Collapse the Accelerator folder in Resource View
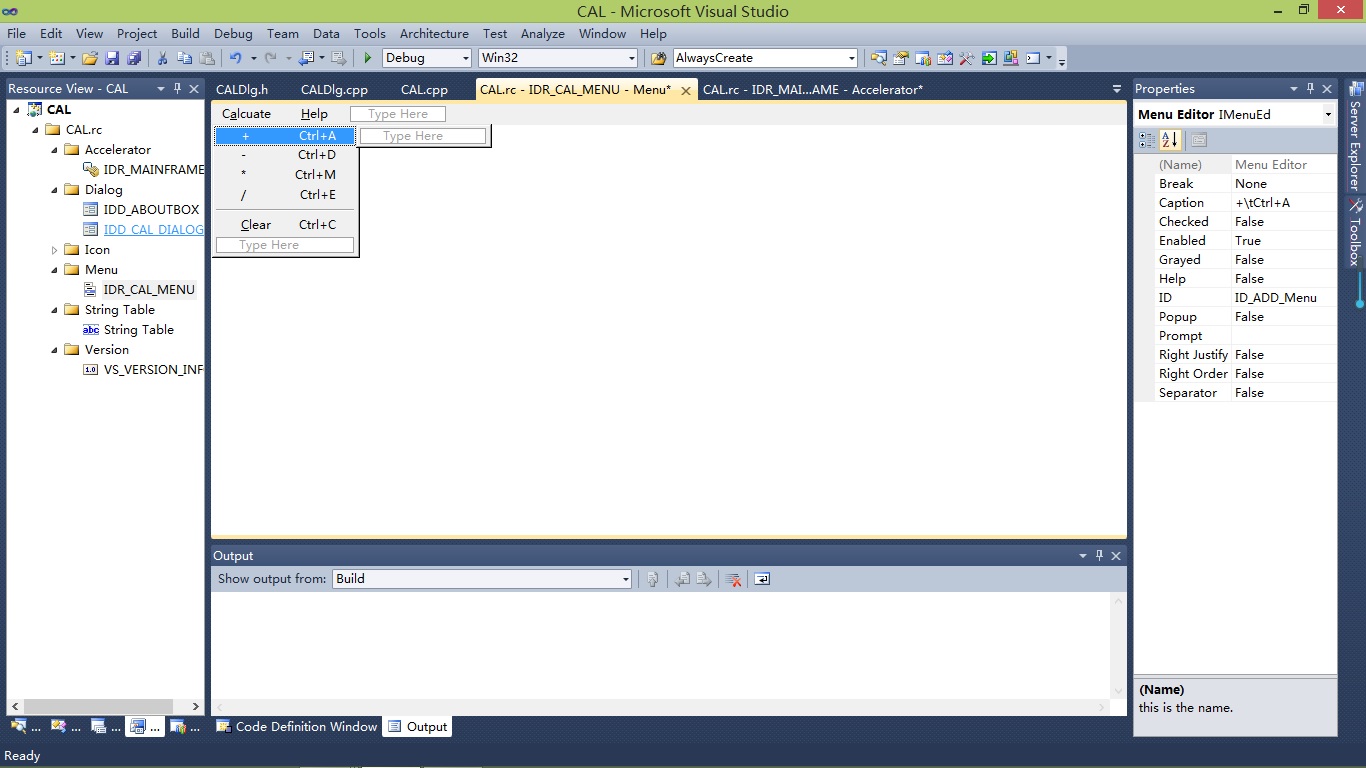This screenshot has width=1366, height=768. [55, 150]
